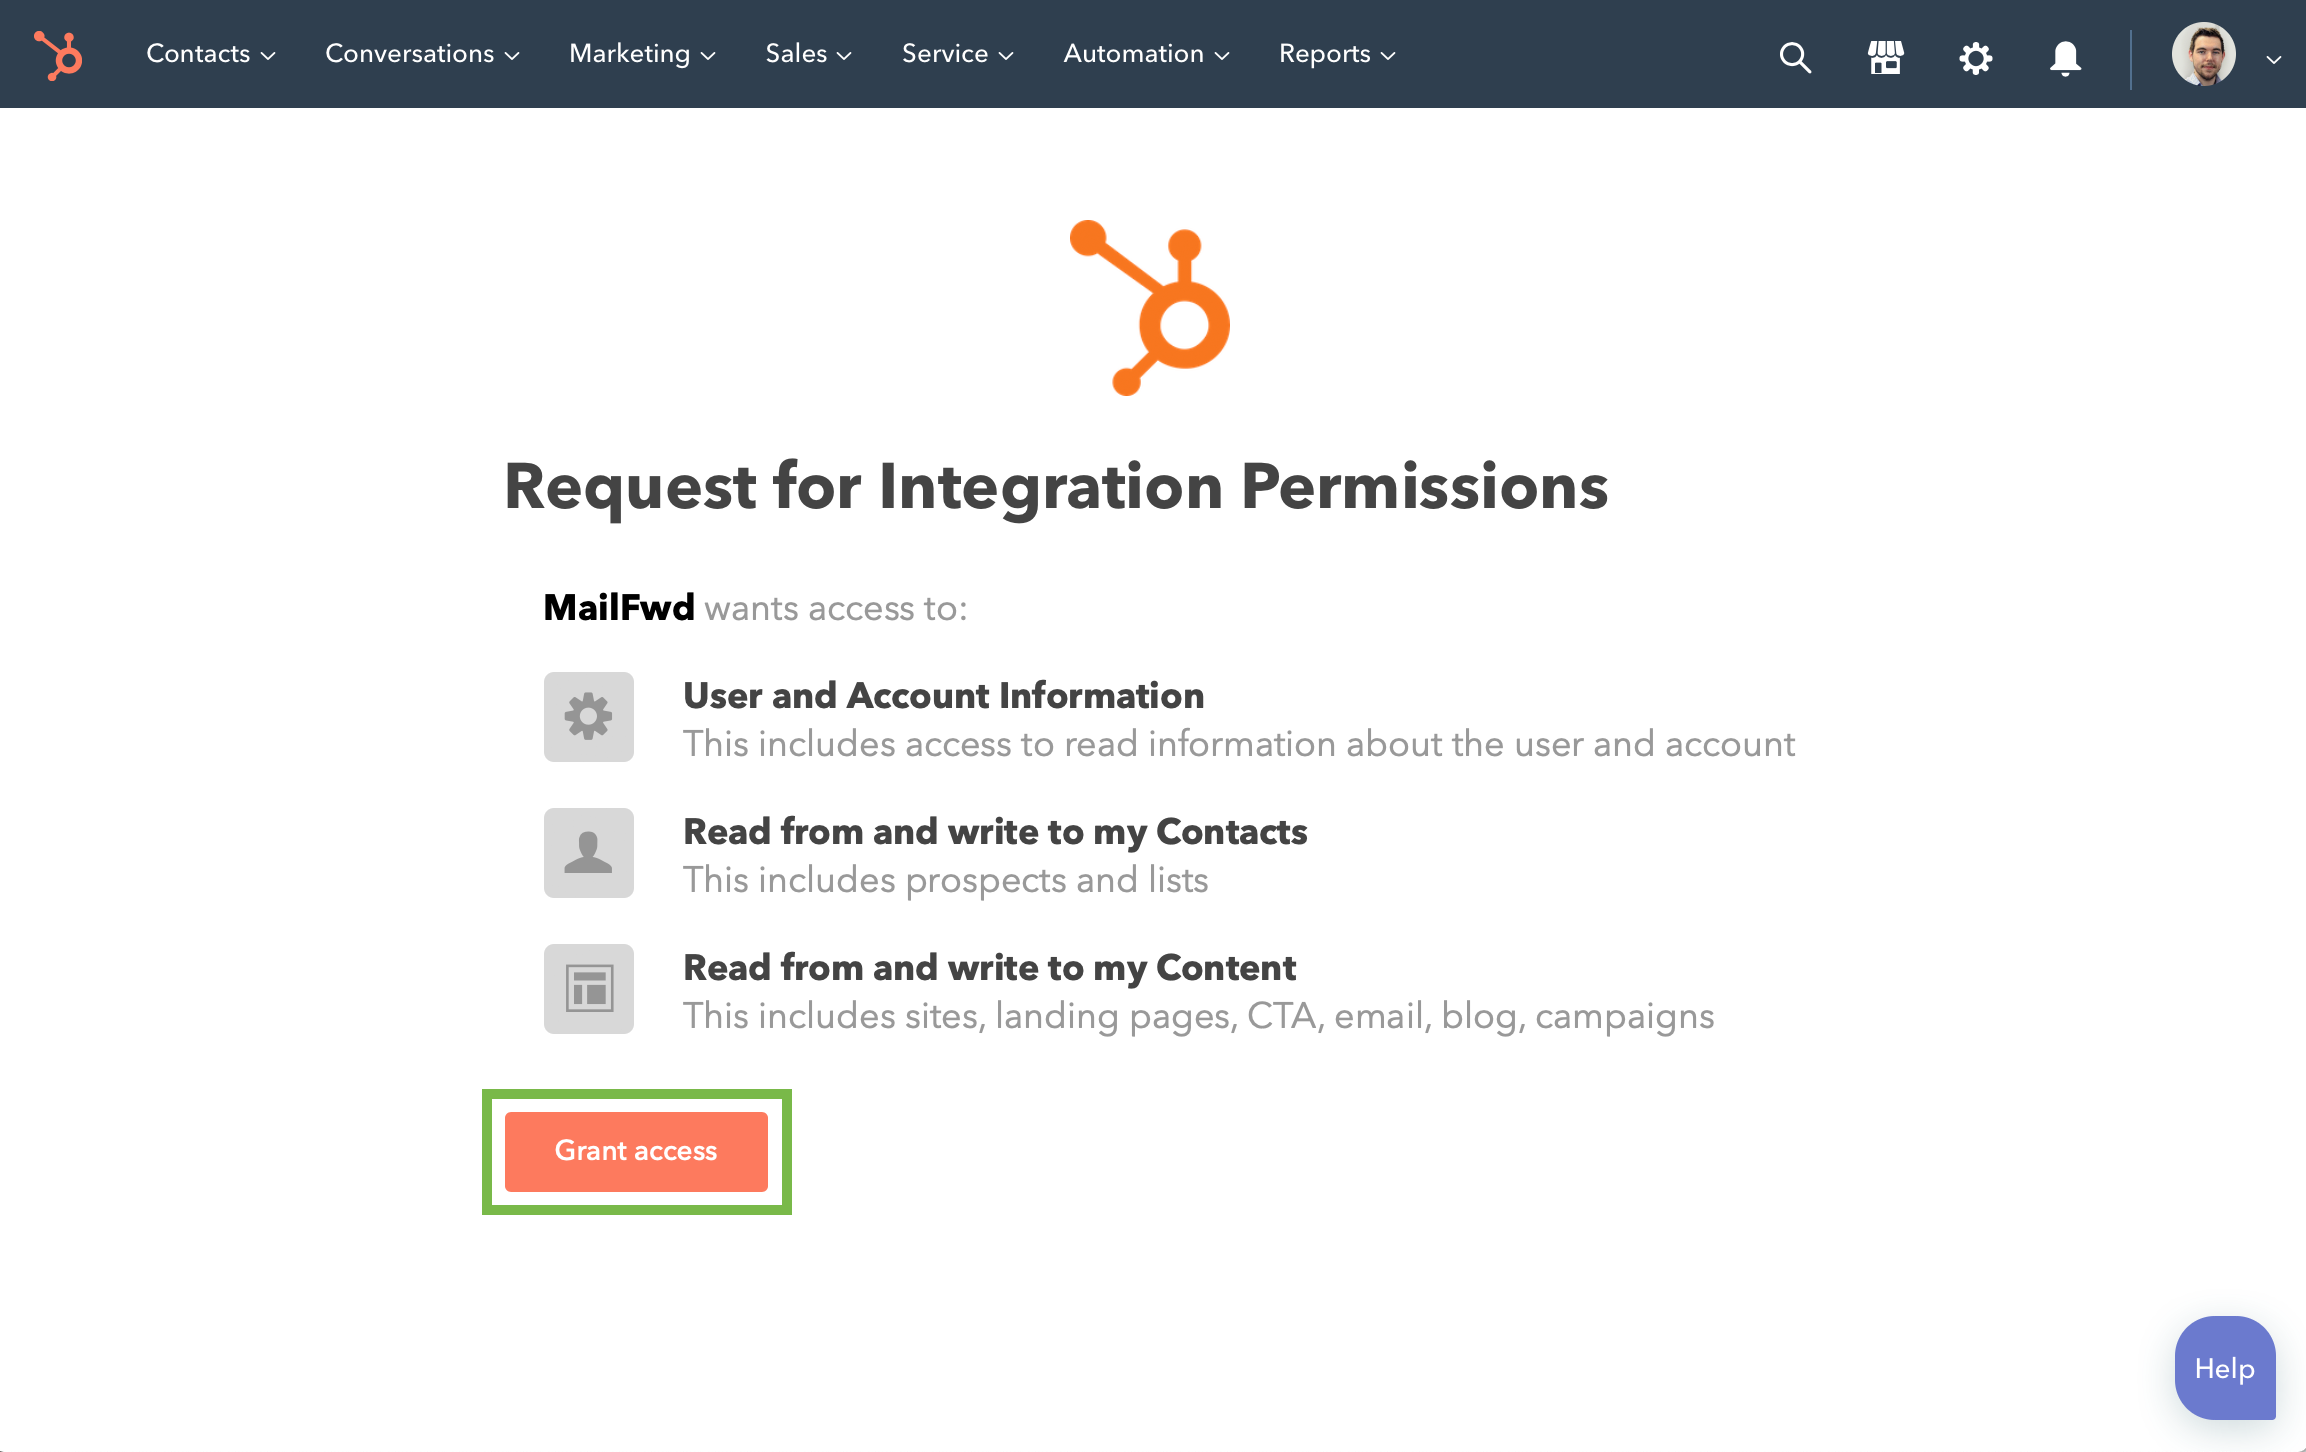Click 'Read from and write to my Content'

tap(989, 967)
